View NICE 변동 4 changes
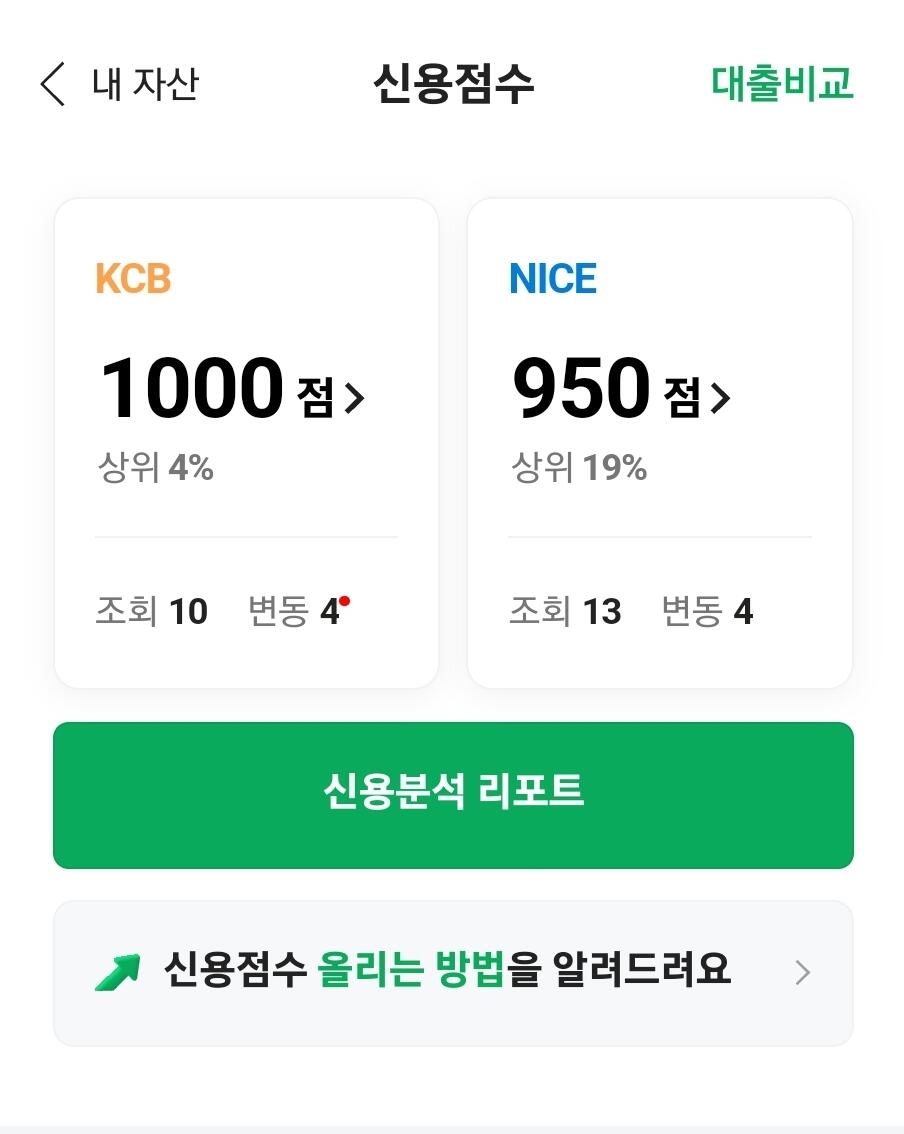This screenshot has height=1134, width=904. click(707, 611)
